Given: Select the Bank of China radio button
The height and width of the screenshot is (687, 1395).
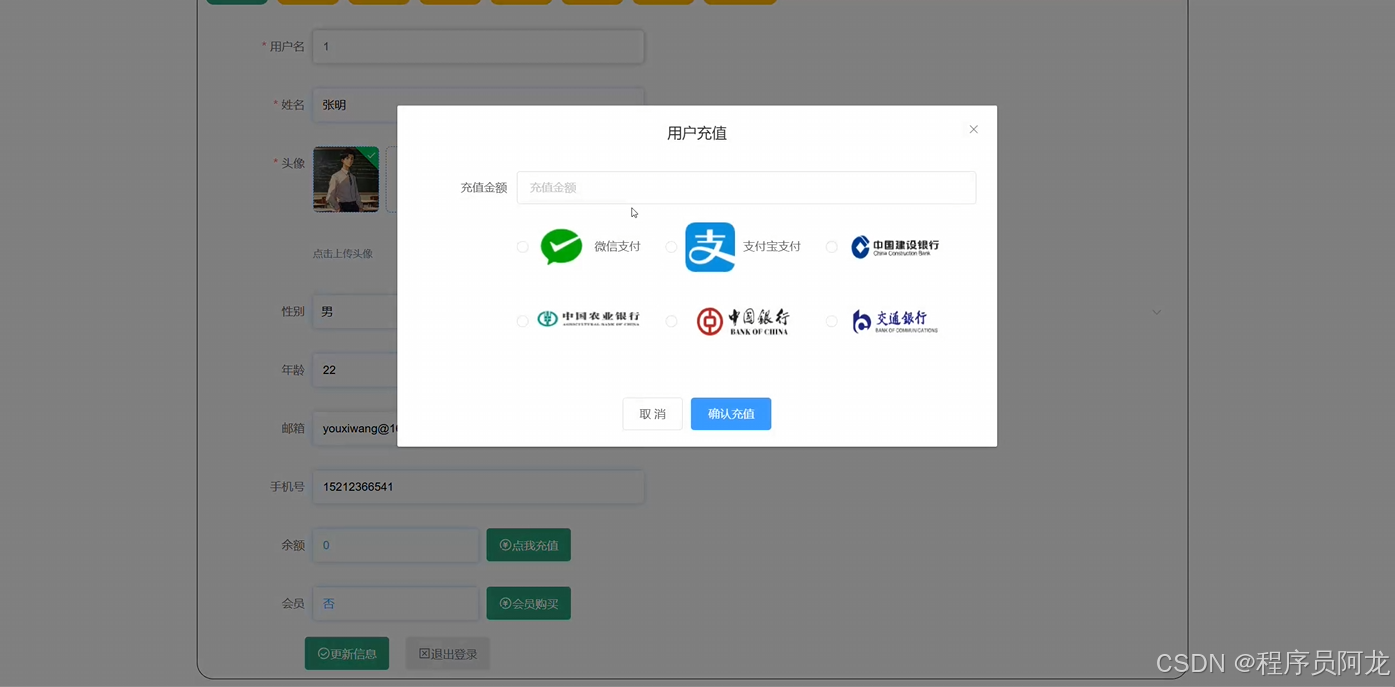Looking at the screenshot, I should point(671,321).
